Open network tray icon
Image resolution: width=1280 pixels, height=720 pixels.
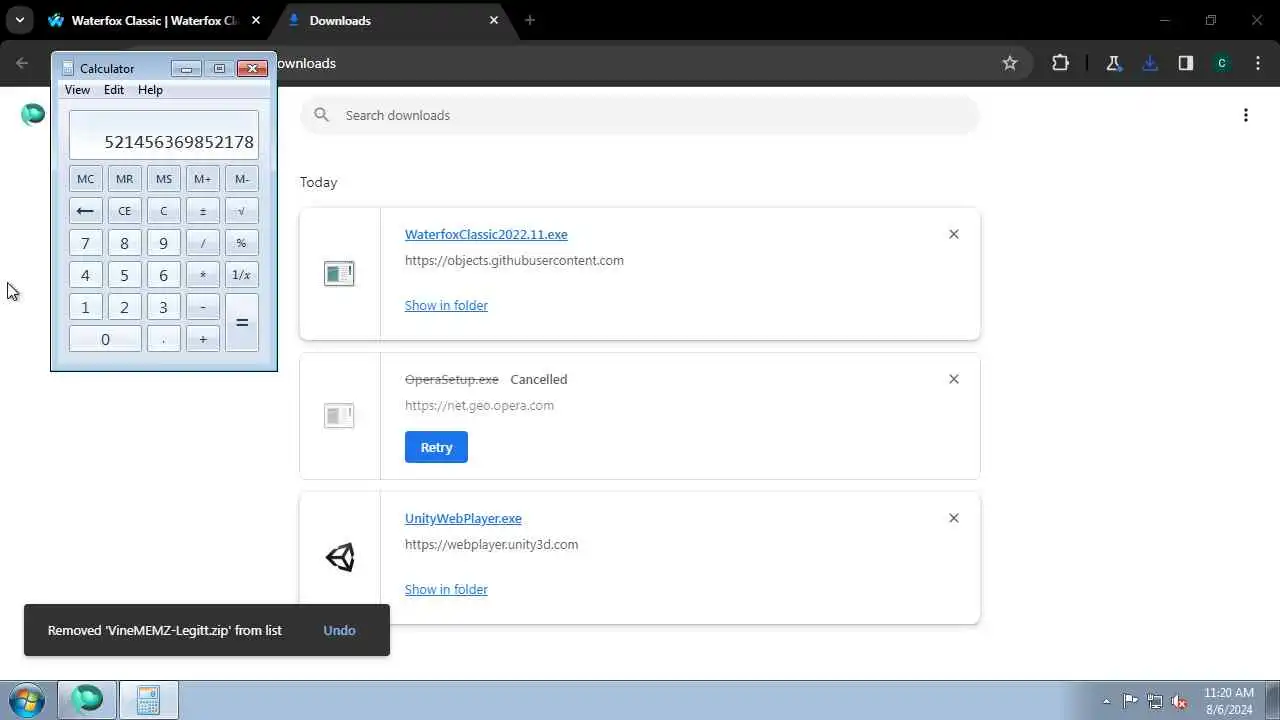[x=1155, y=701]
